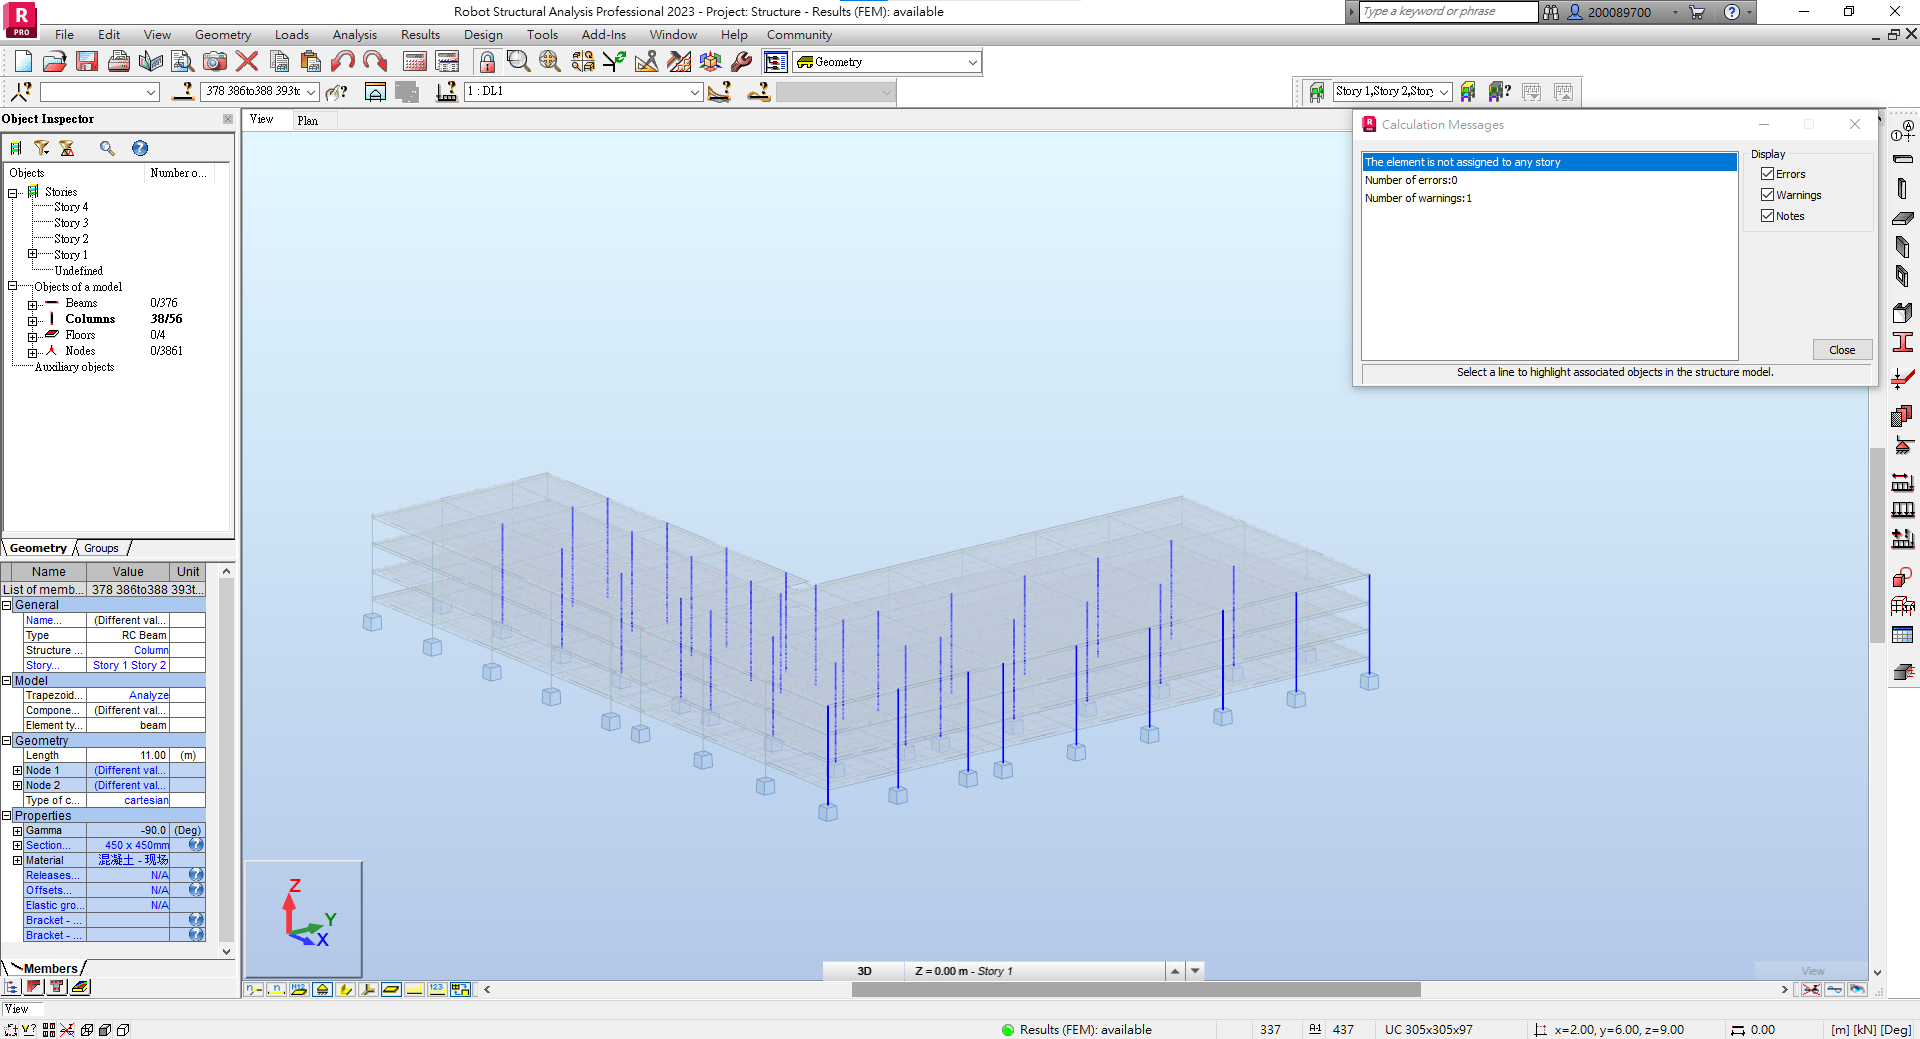Screen dimensions: 1920x1039
Task: Open Preferences via the wrench icon
Action: click(x=744, y=61)
